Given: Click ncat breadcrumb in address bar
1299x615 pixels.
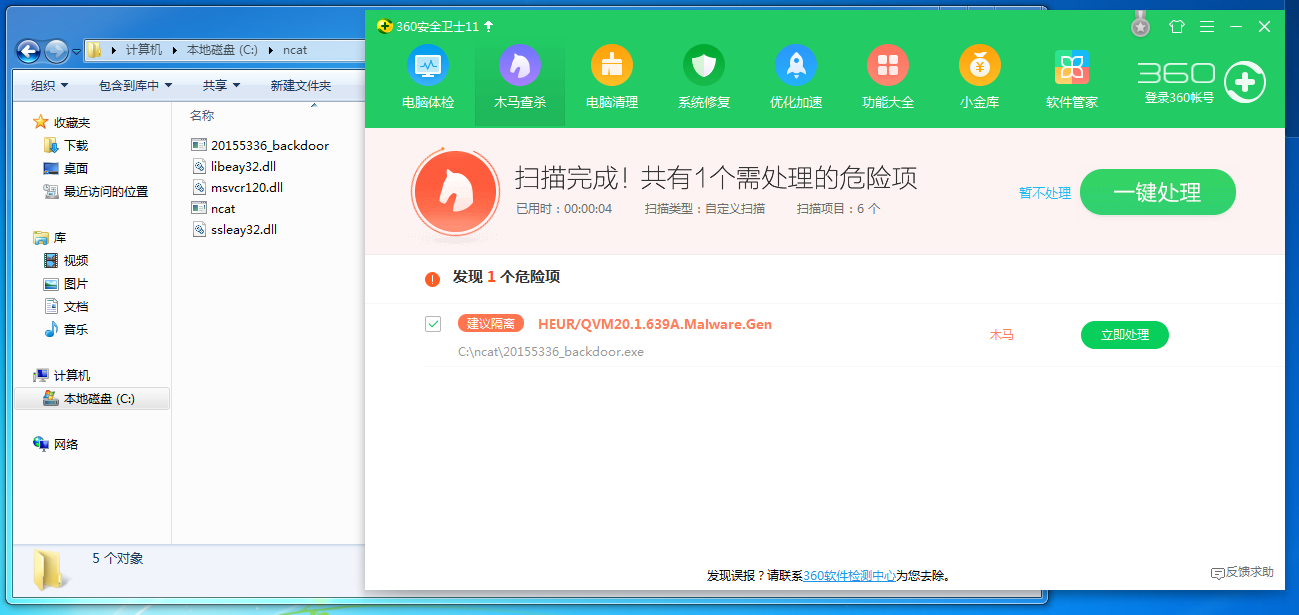Looking at the screenshot, I should click(294, 50).
